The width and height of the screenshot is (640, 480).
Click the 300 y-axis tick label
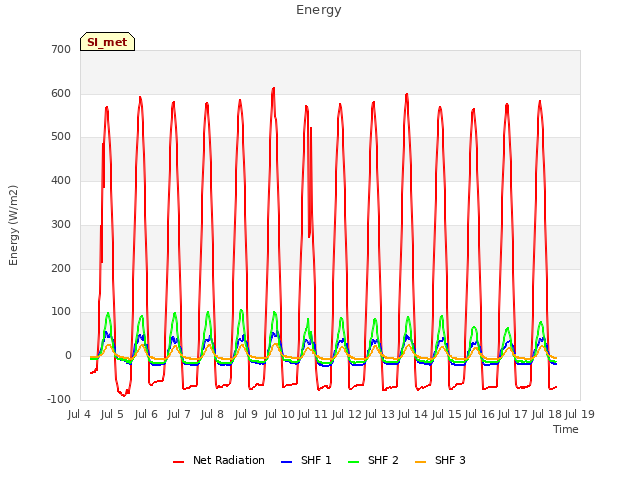pyautogui.click(x=61, y=224)
